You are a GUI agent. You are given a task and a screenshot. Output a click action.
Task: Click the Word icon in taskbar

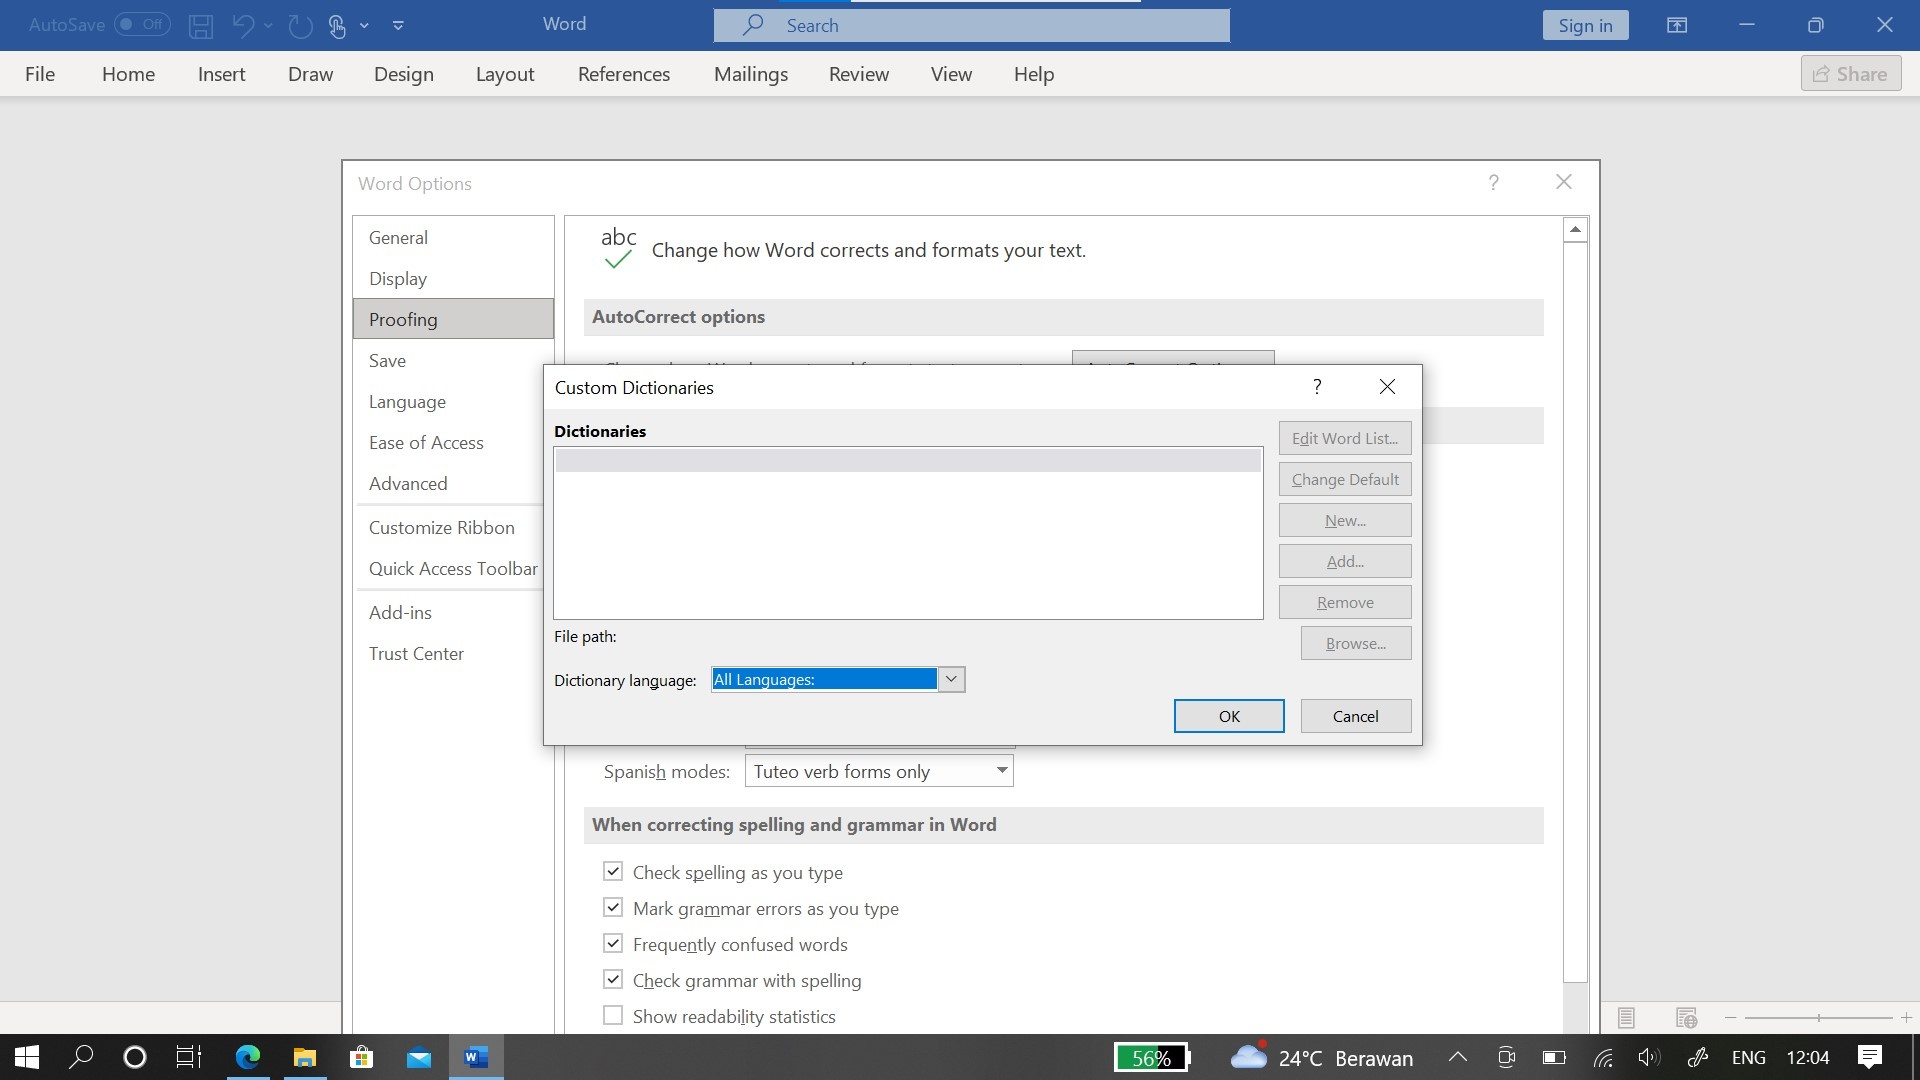[476, 1057]
